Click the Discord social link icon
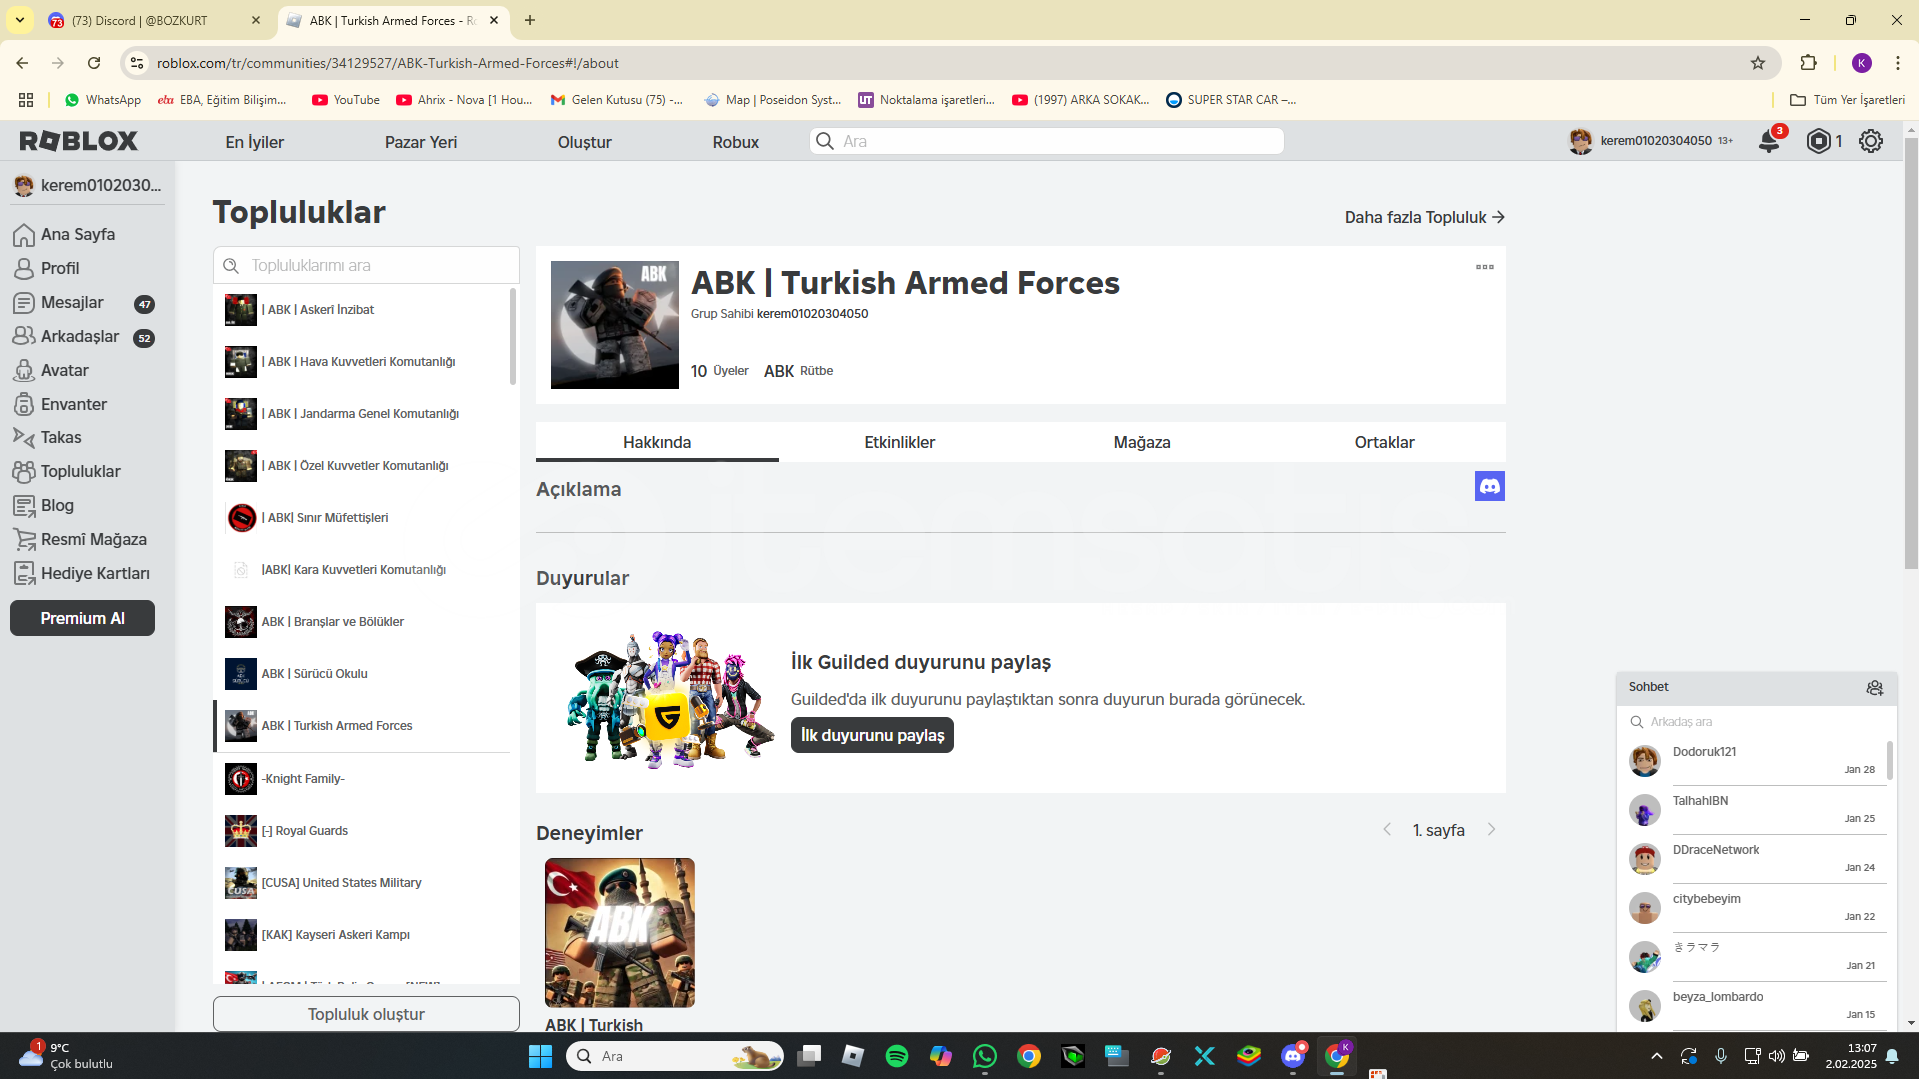This screenshot has width=1919, height=1079. 1489,486
